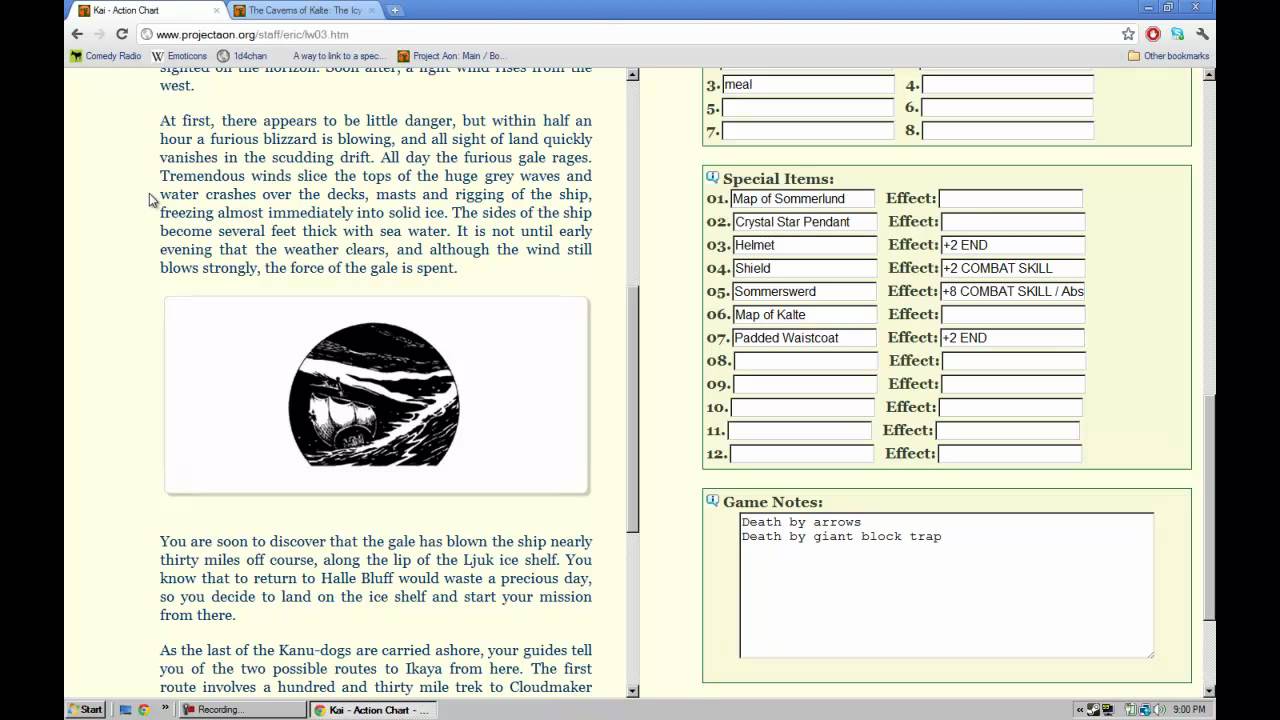
Task: Click the Sommerswerd effect '+8 COMBAT SKILL' field
Action: [x=1013, y=291]
